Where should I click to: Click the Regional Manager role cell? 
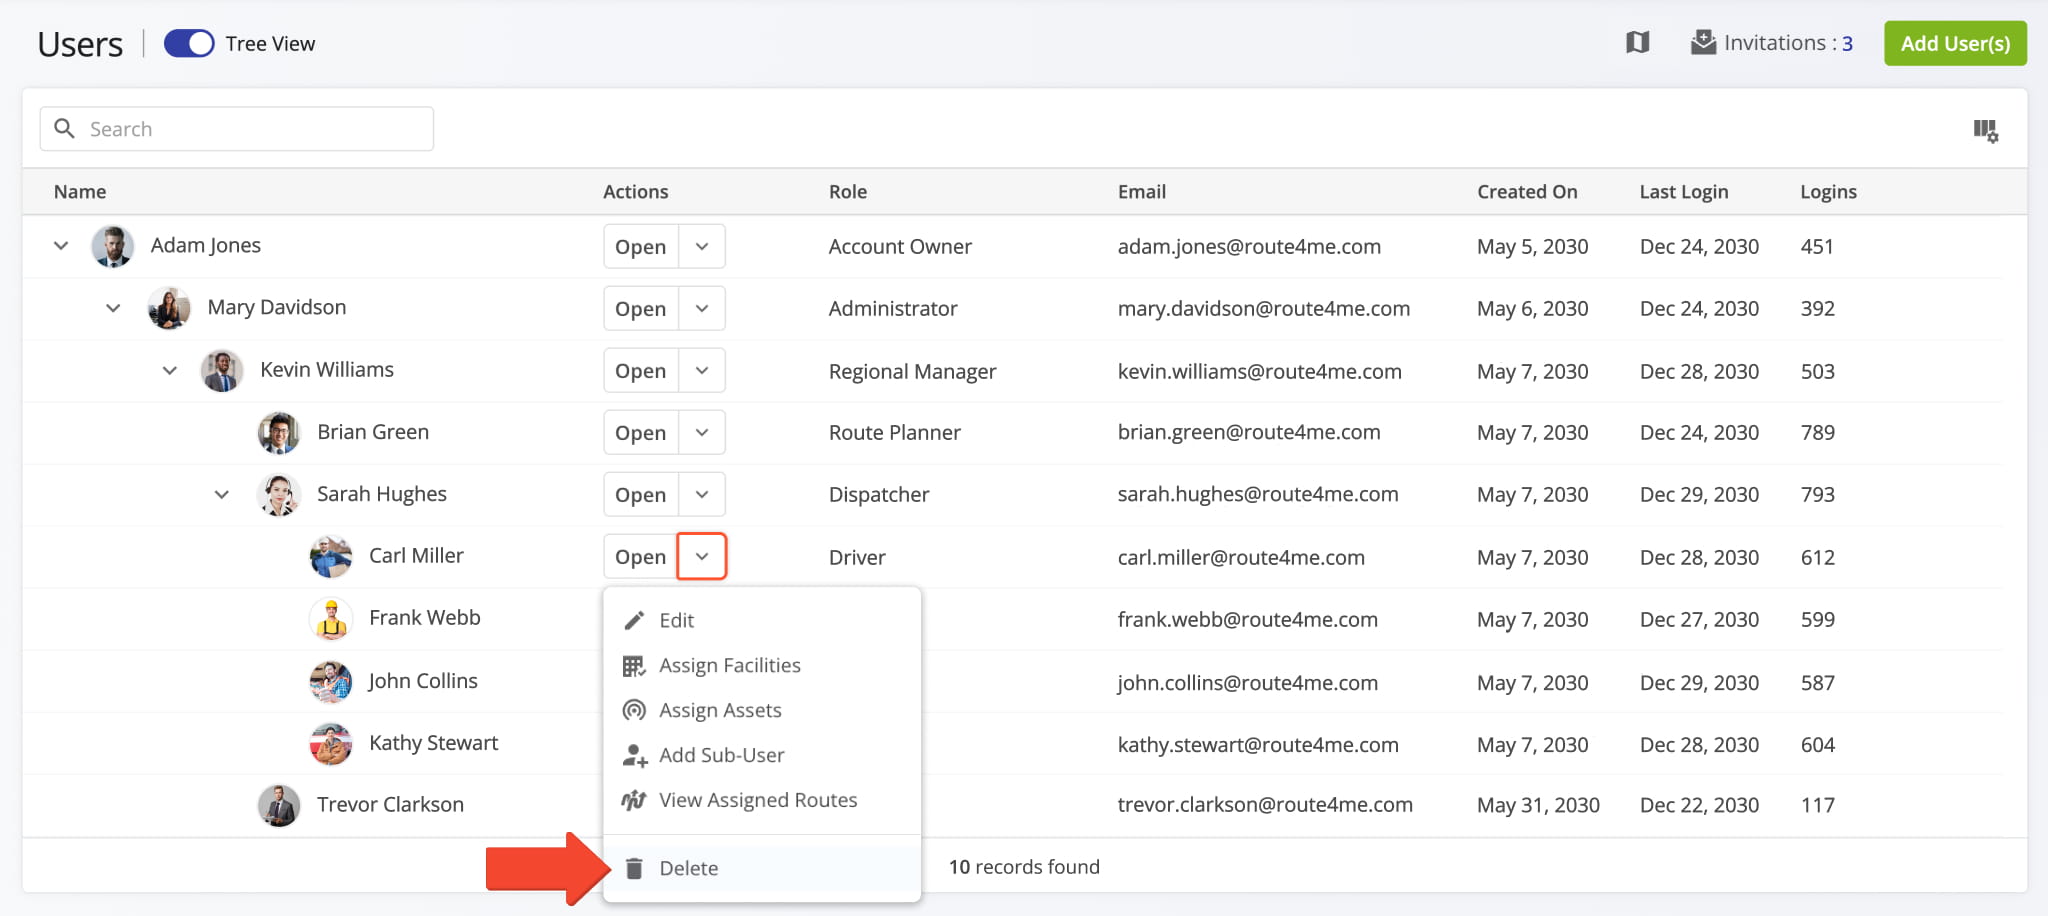tap(912, 371)
